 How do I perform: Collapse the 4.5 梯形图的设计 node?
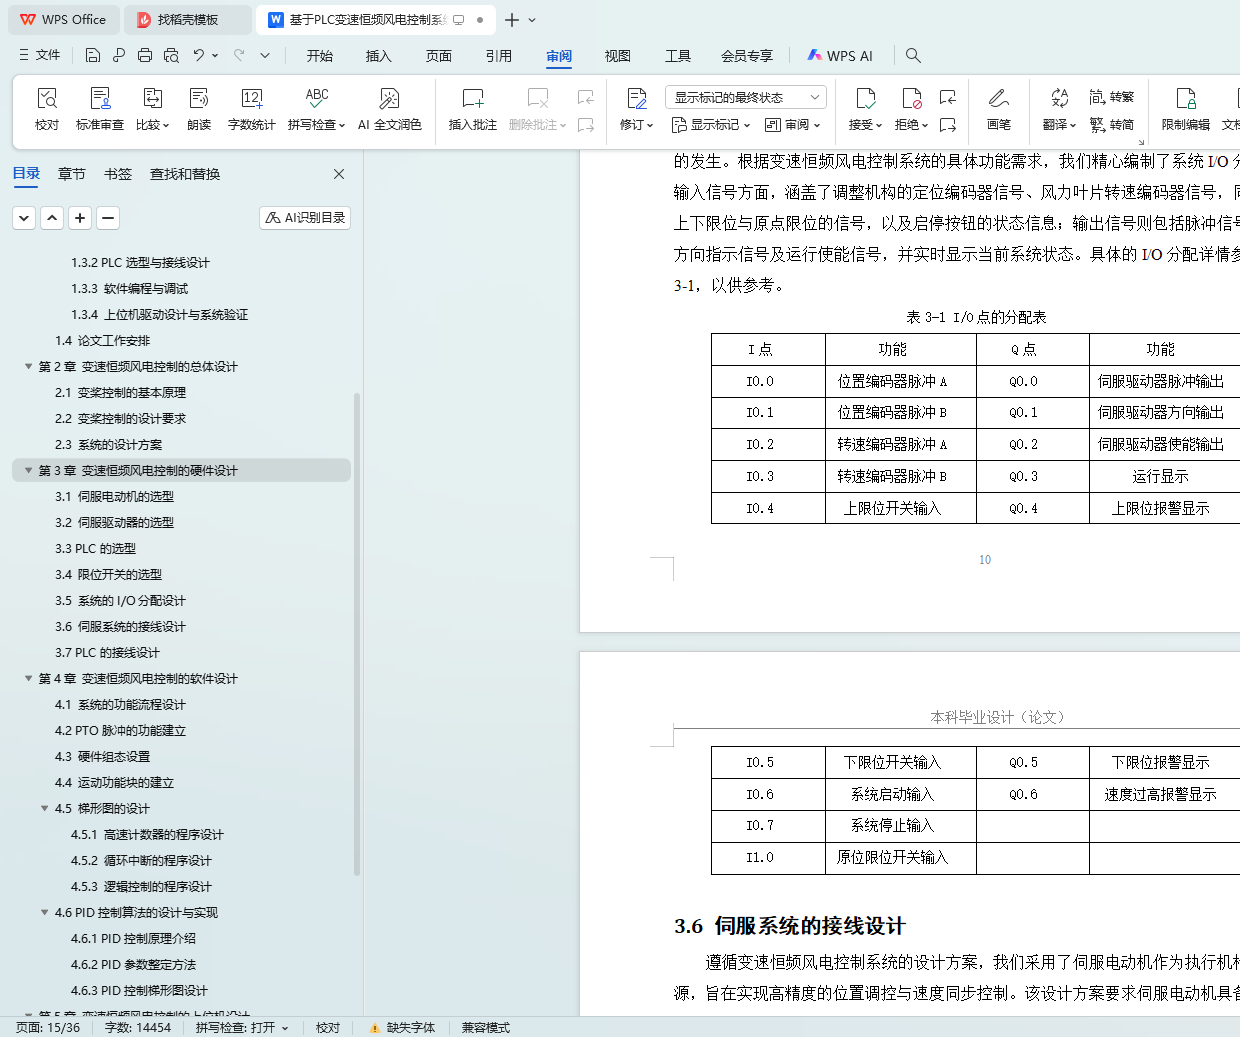pos(45,809)
